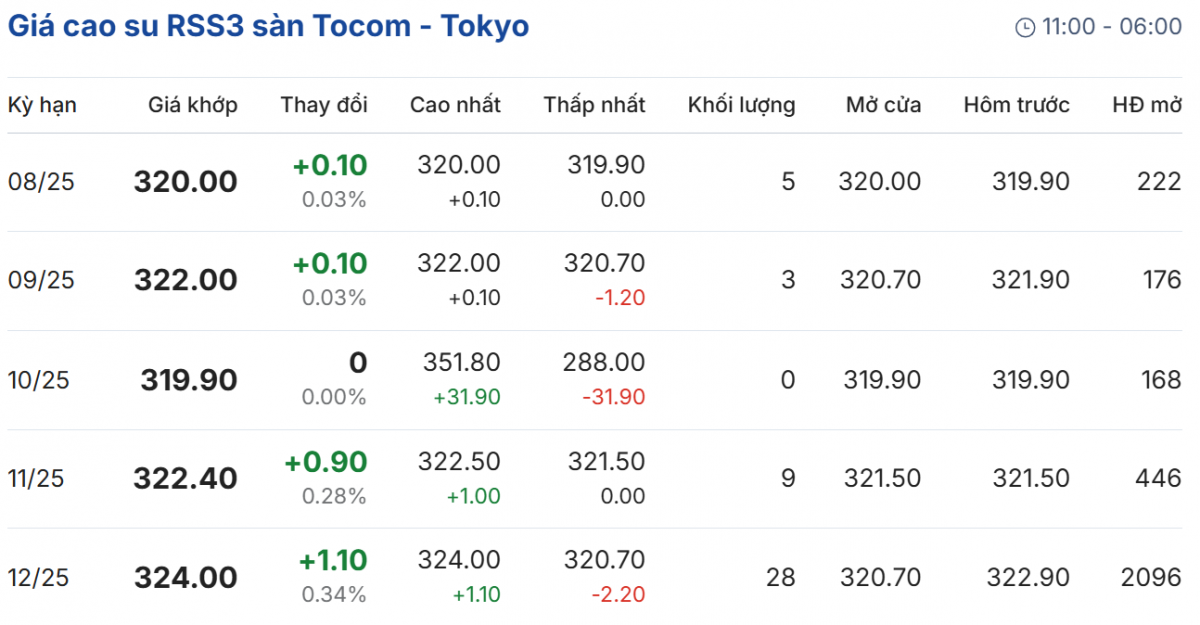Image resolution: width=1200 pixels, height=625 pixels.
Task: Select the 09/25 contract term
Action: pyautogui.click(x=41, y=280)
